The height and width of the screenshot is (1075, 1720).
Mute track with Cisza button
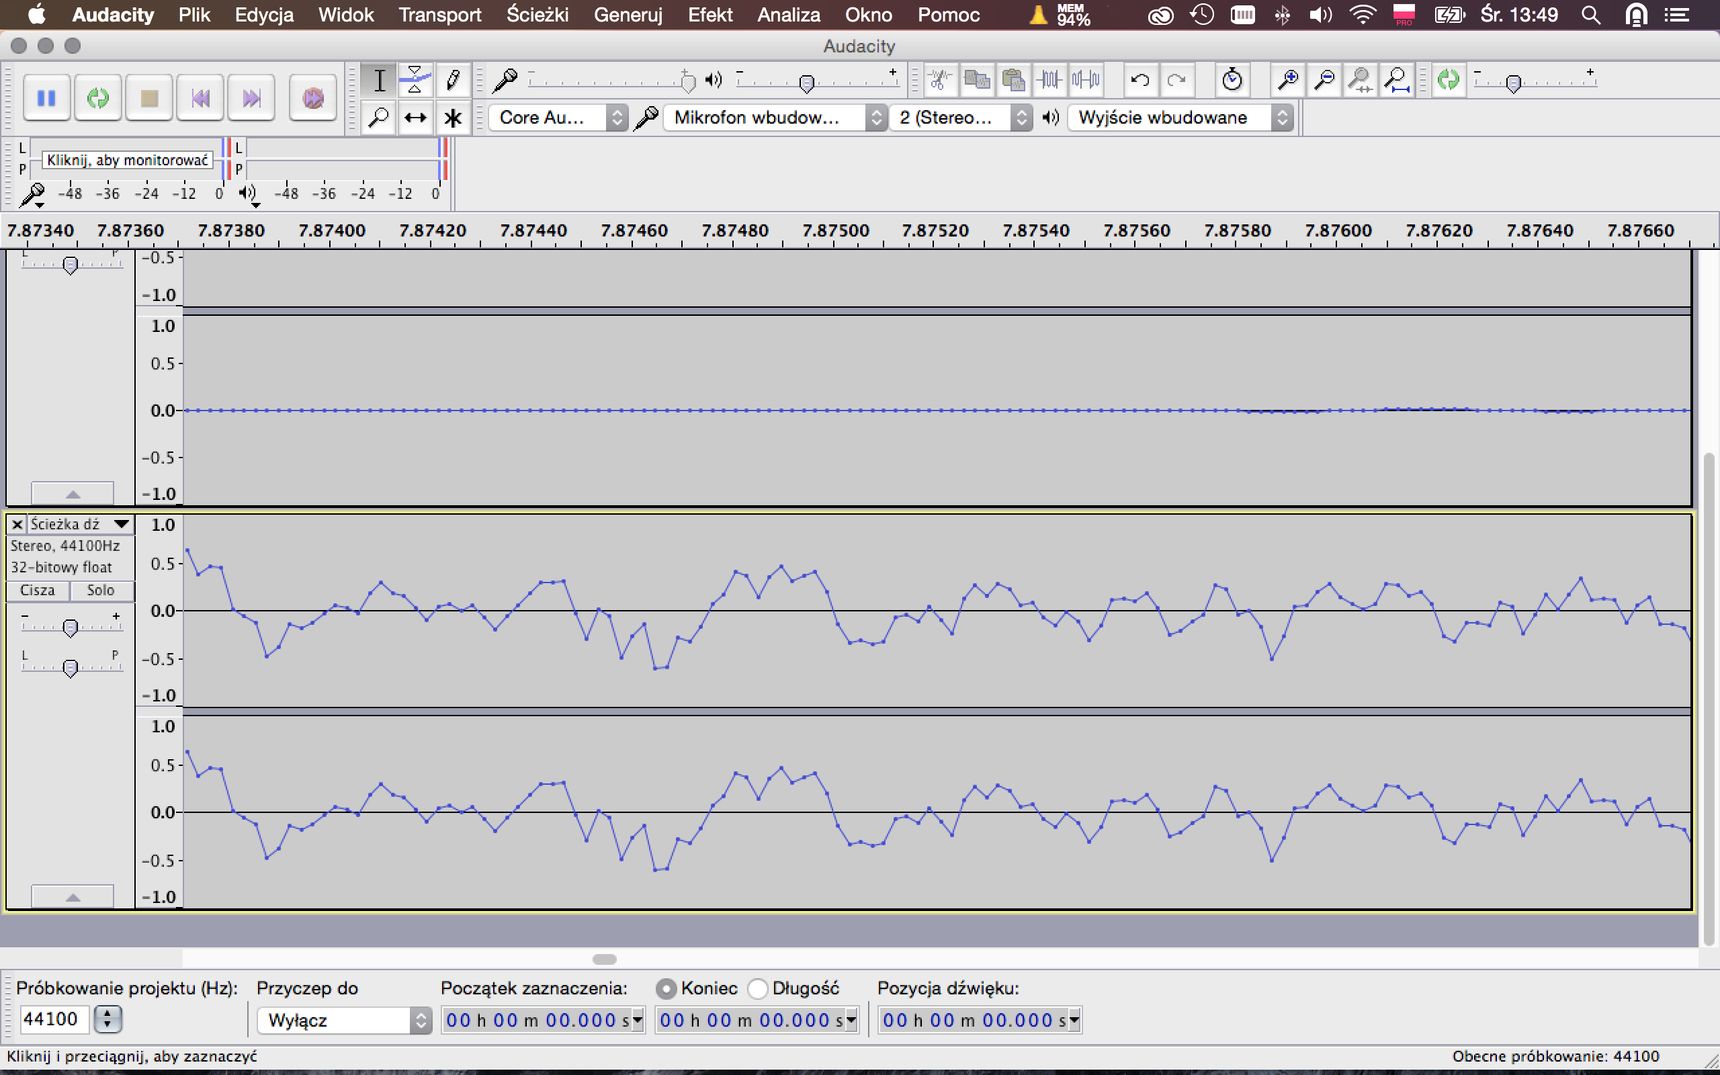(x=38, y=590)
